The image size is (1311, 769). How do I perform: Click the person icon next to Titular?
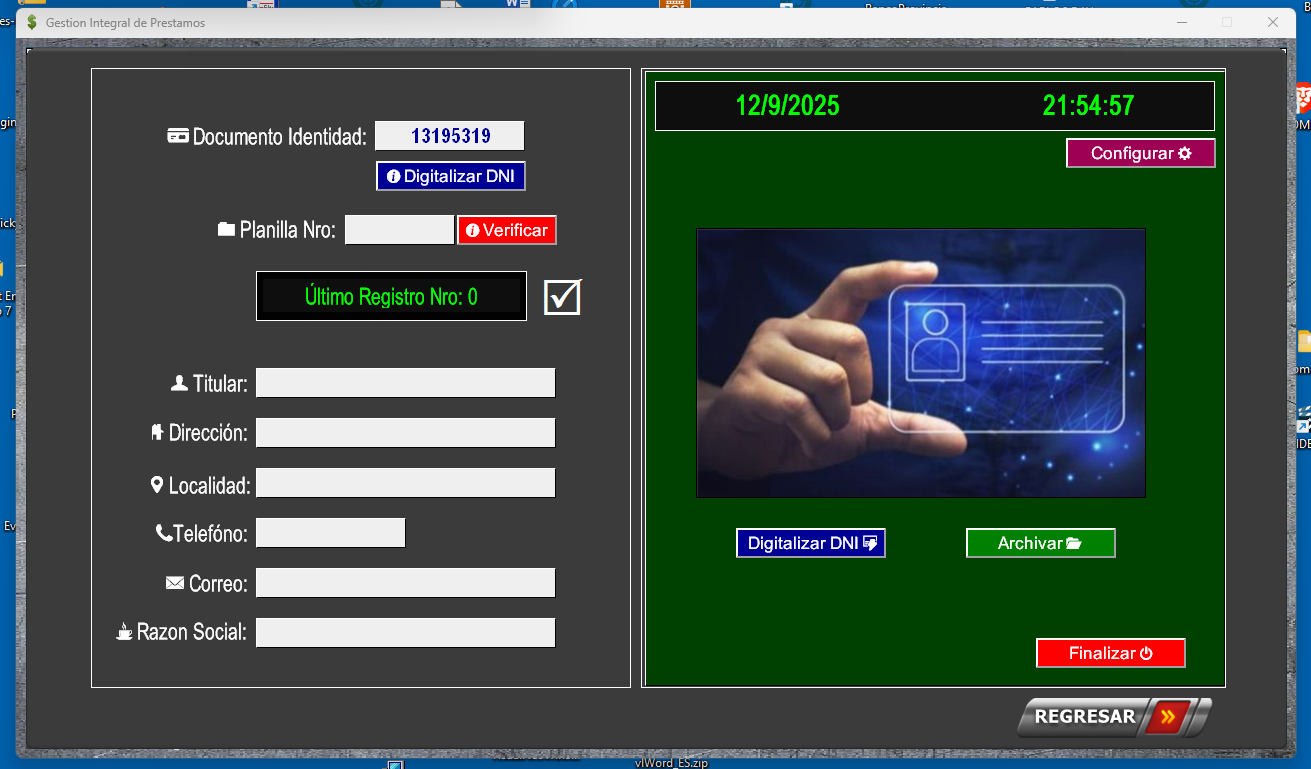tap(180, 383)
